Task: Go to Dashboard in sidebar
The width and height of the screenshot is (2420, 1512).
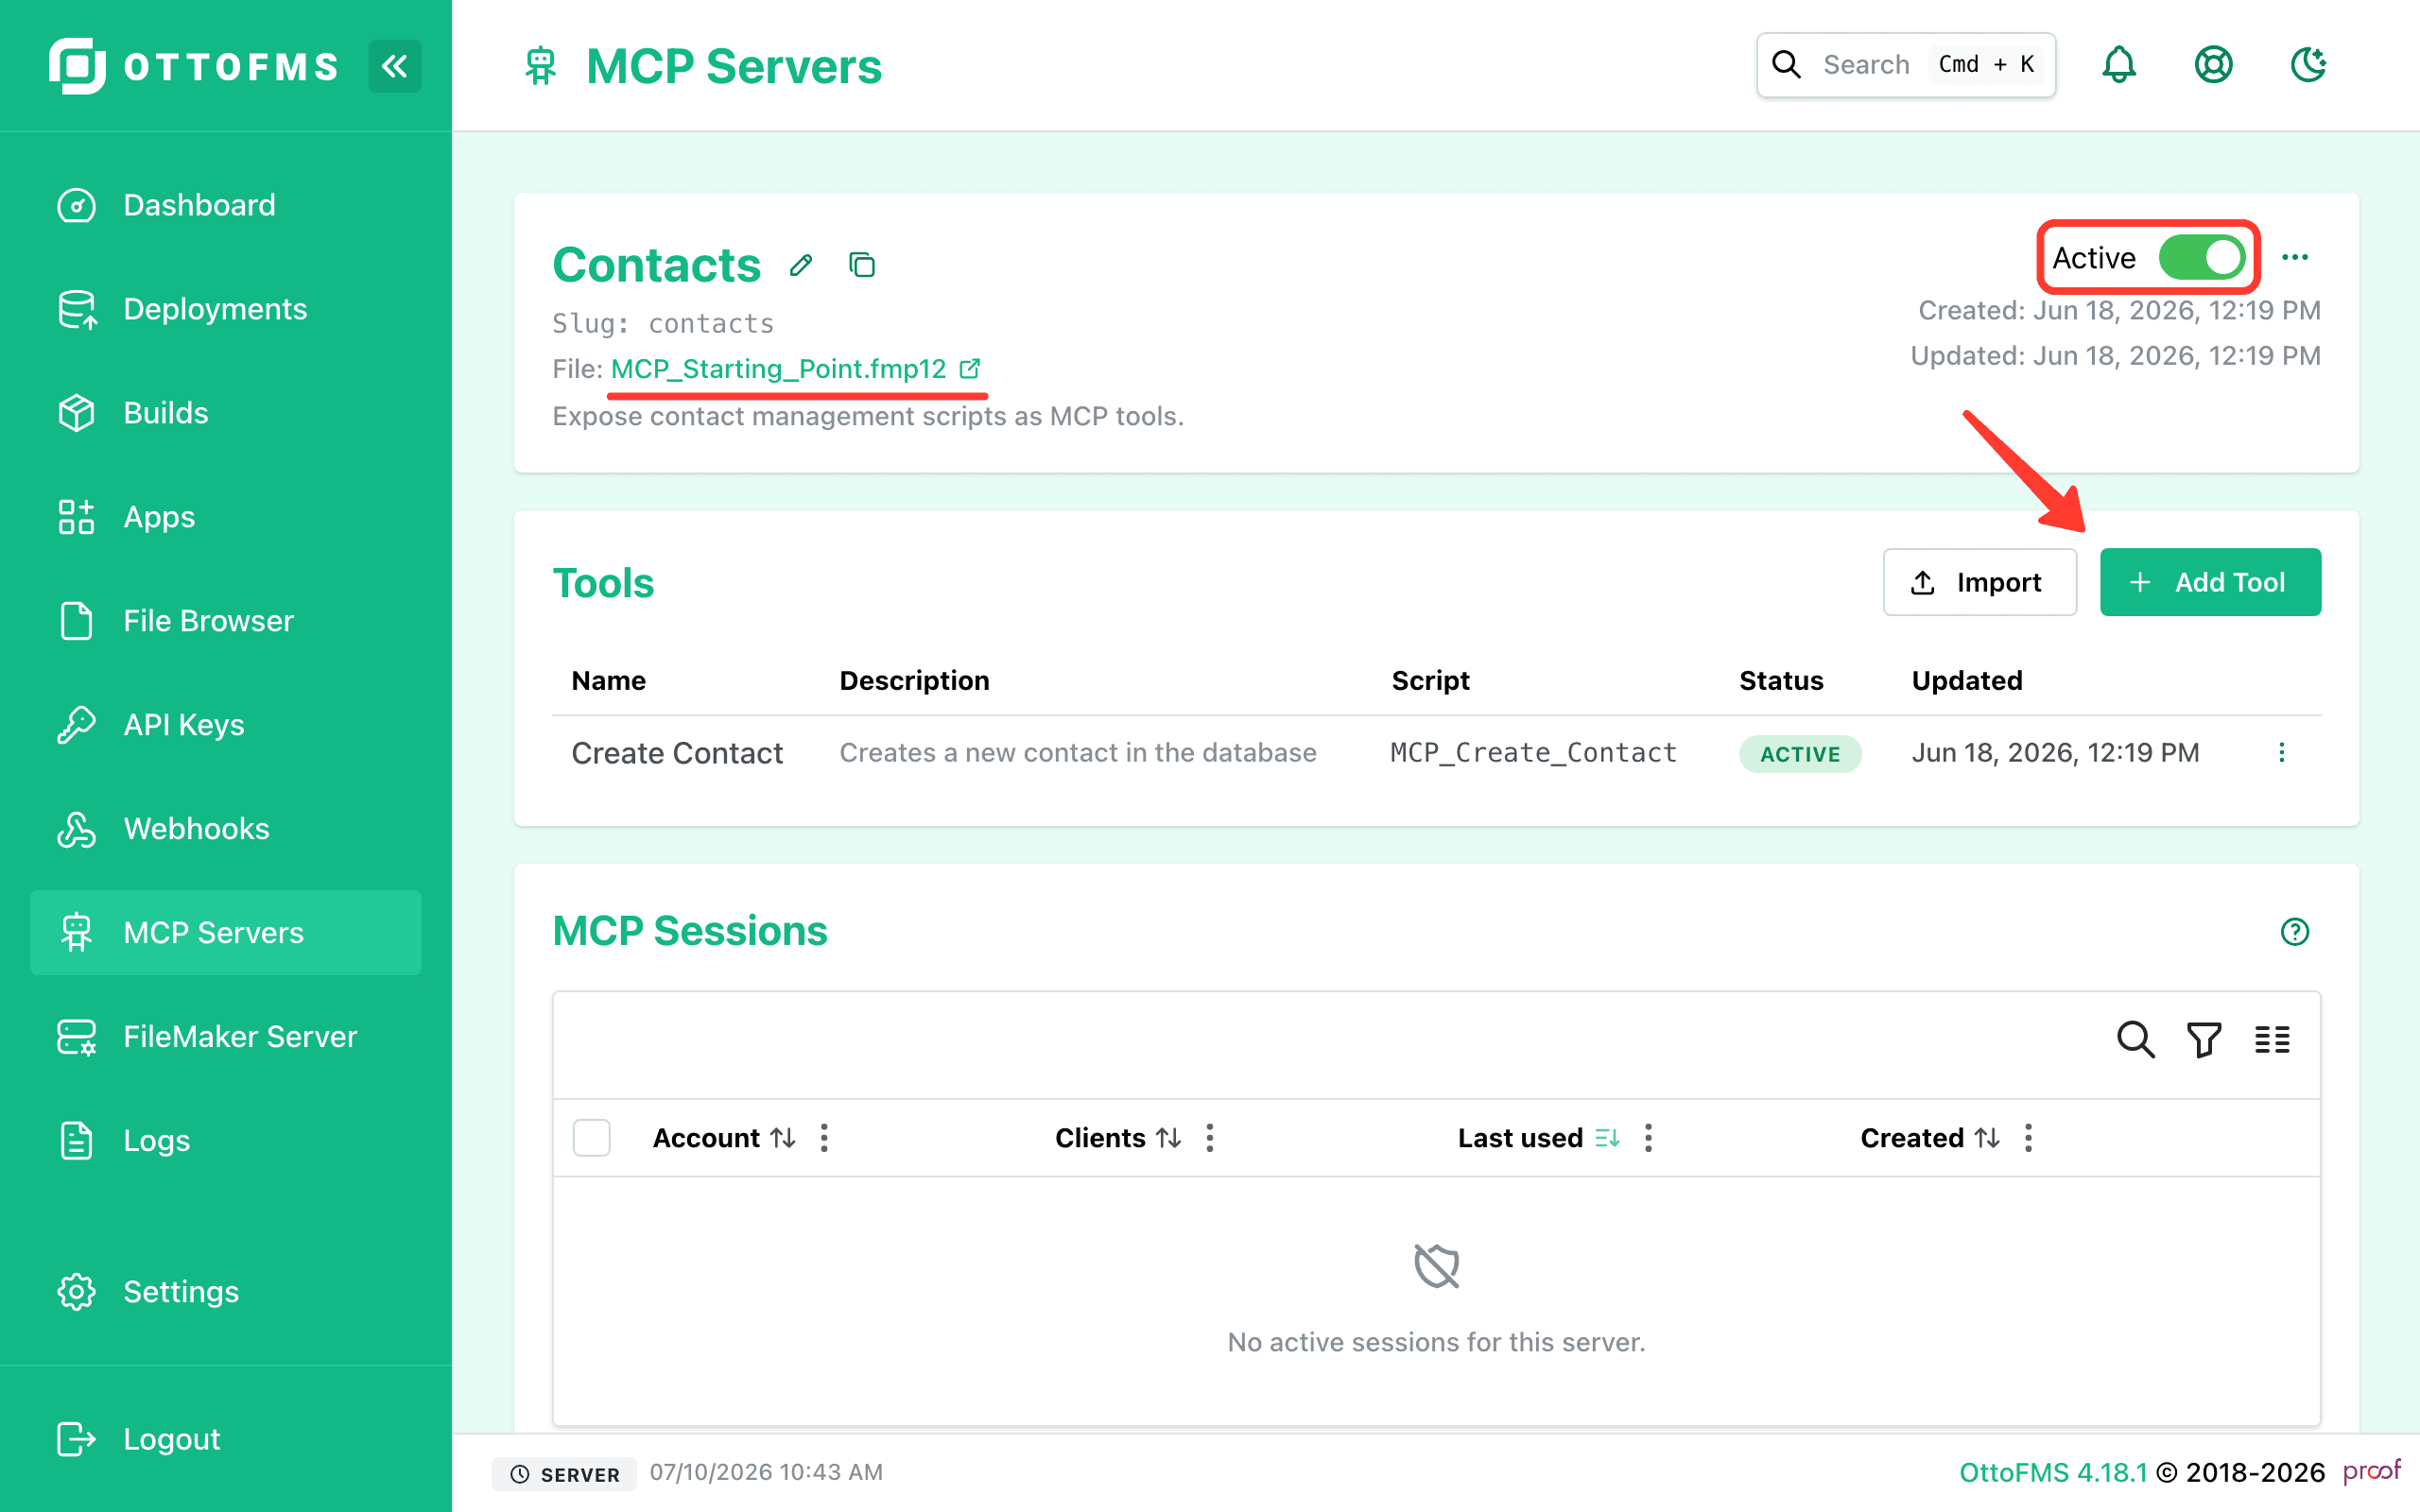Action: [226, 205]
